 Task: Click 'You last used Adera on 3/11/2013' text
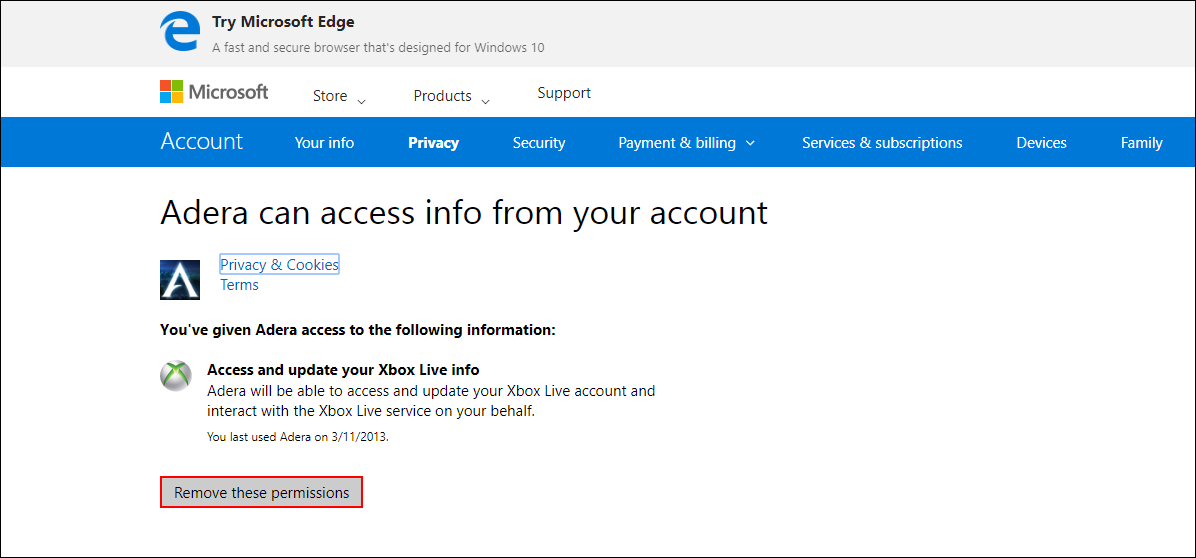coord(298,438)
